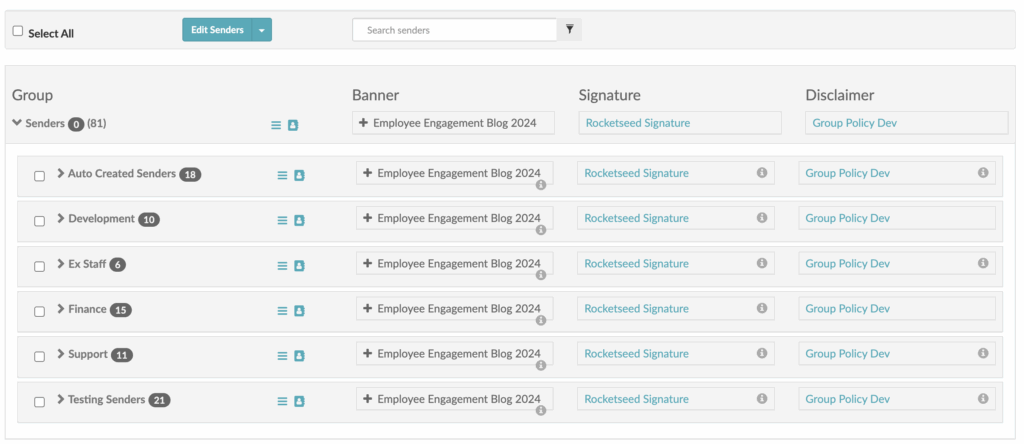Open Group Policy Dev link in Development row
The image size is (1024, 444).
pos(847,218)
